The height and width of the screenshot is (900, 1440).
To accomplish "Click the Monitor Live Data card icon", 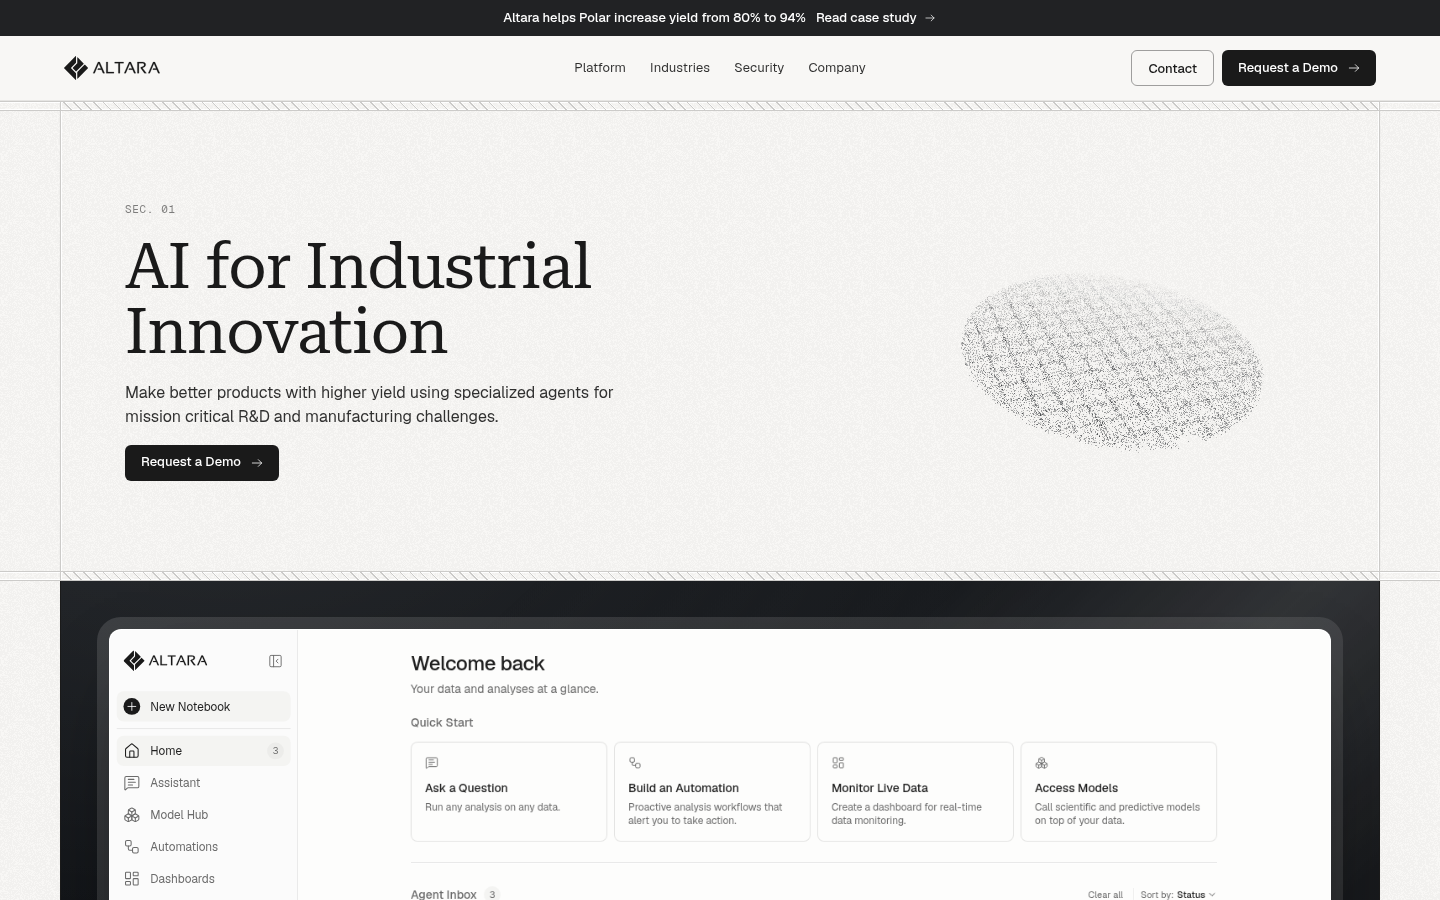I will tap(838, 763).
